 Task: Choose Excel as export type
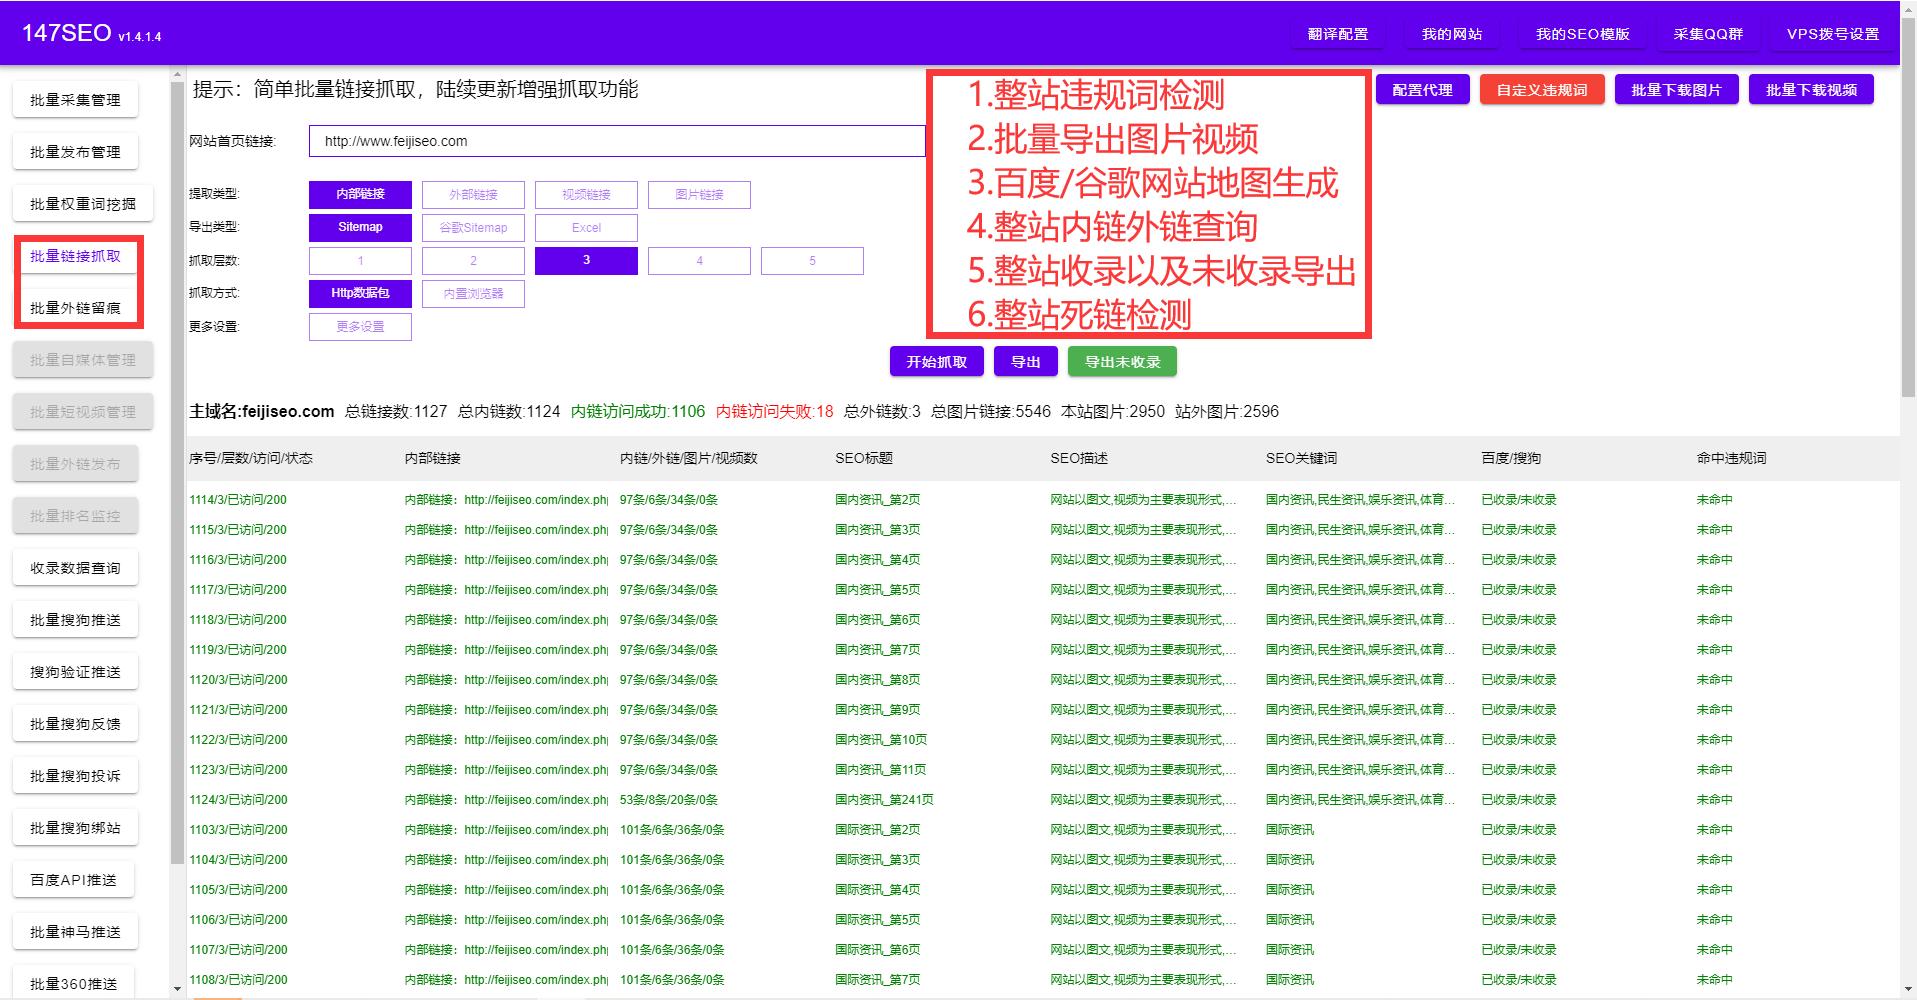586,227
